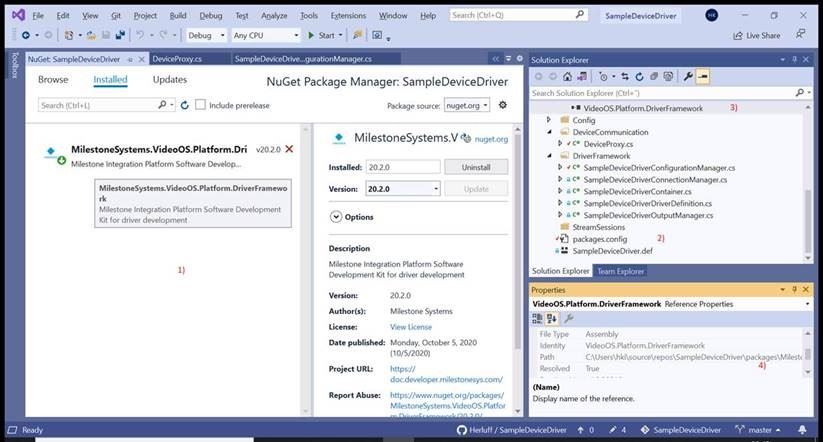This screenshot has width=823, height=442.
Task: Click Property Pages wrench in Properties panel
Action: pos(569,318)
